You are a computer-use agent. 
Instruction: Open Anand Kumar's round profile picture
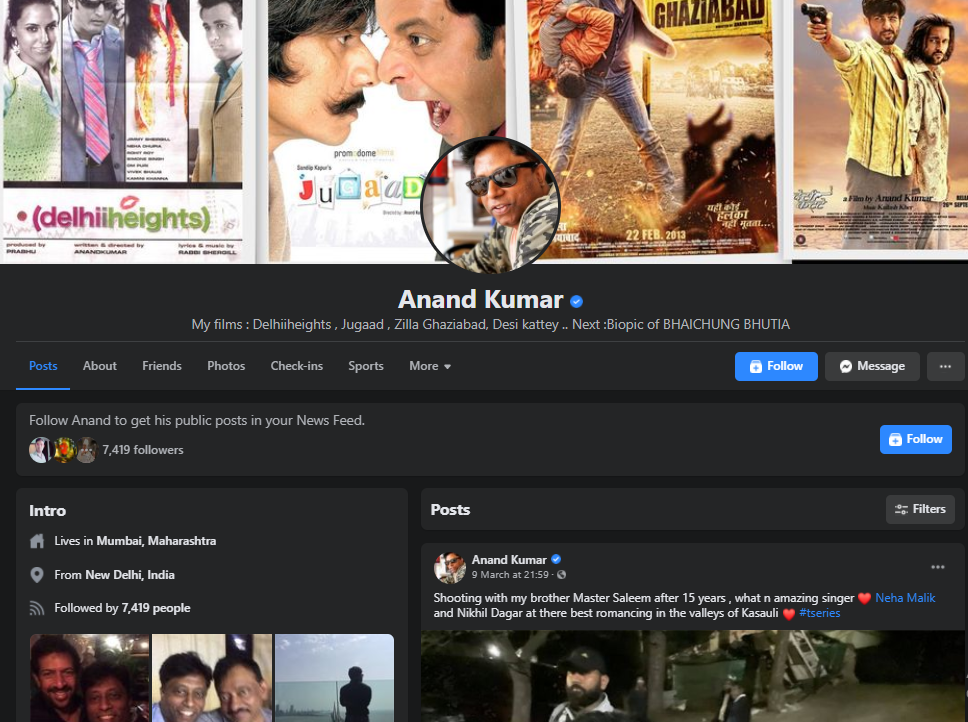(x=490, y=205)
